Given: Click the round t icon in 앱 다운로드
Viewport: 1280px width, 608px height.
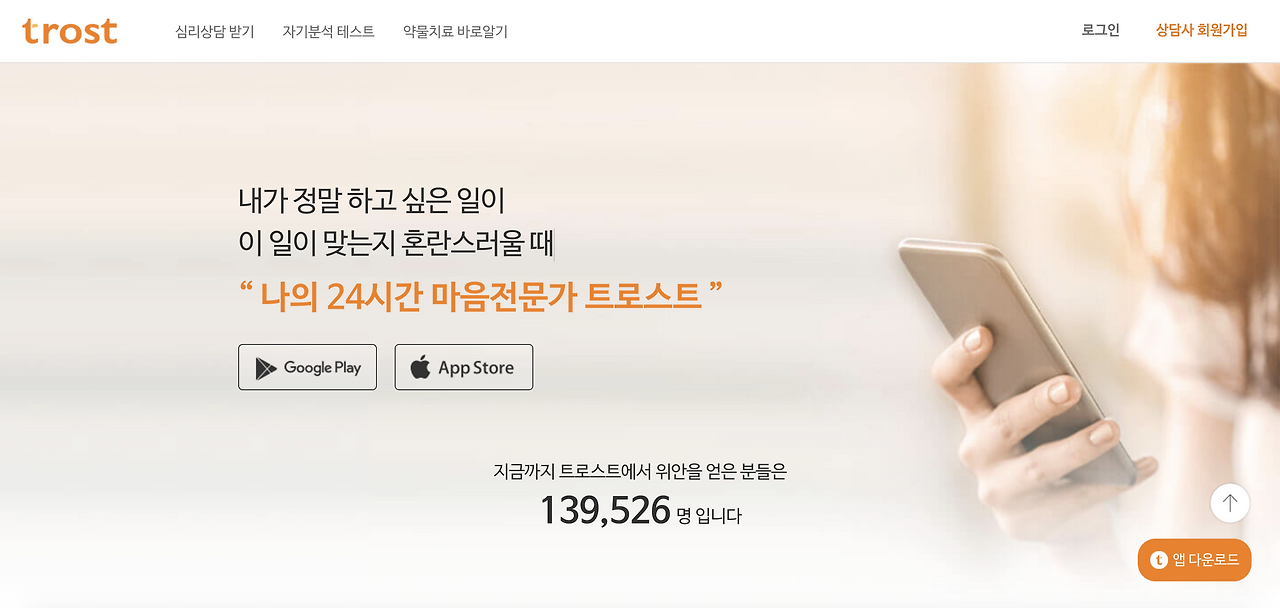Looking at the screenshot, I should (1159, 560).
